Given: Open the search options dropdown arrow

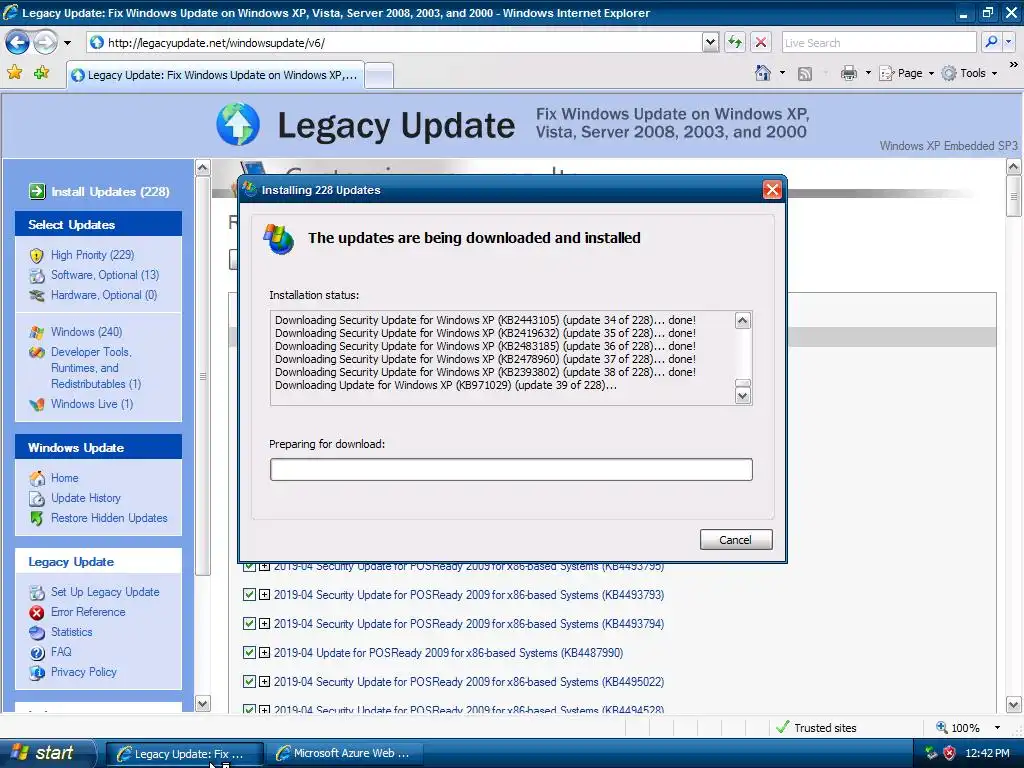Looking at the screenshot, I should pyautogui.click(x=1009, y=42).
